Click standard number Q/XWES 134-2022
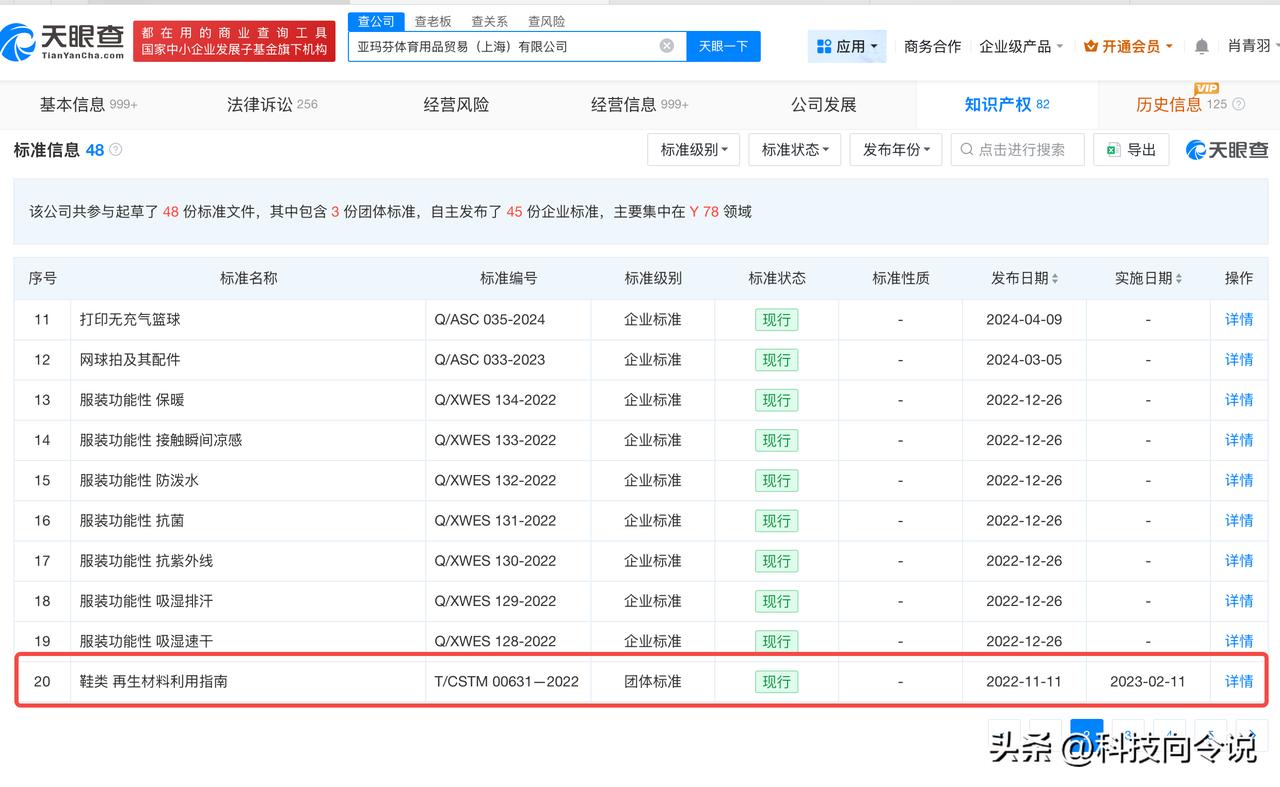 [x=495, y=400]
